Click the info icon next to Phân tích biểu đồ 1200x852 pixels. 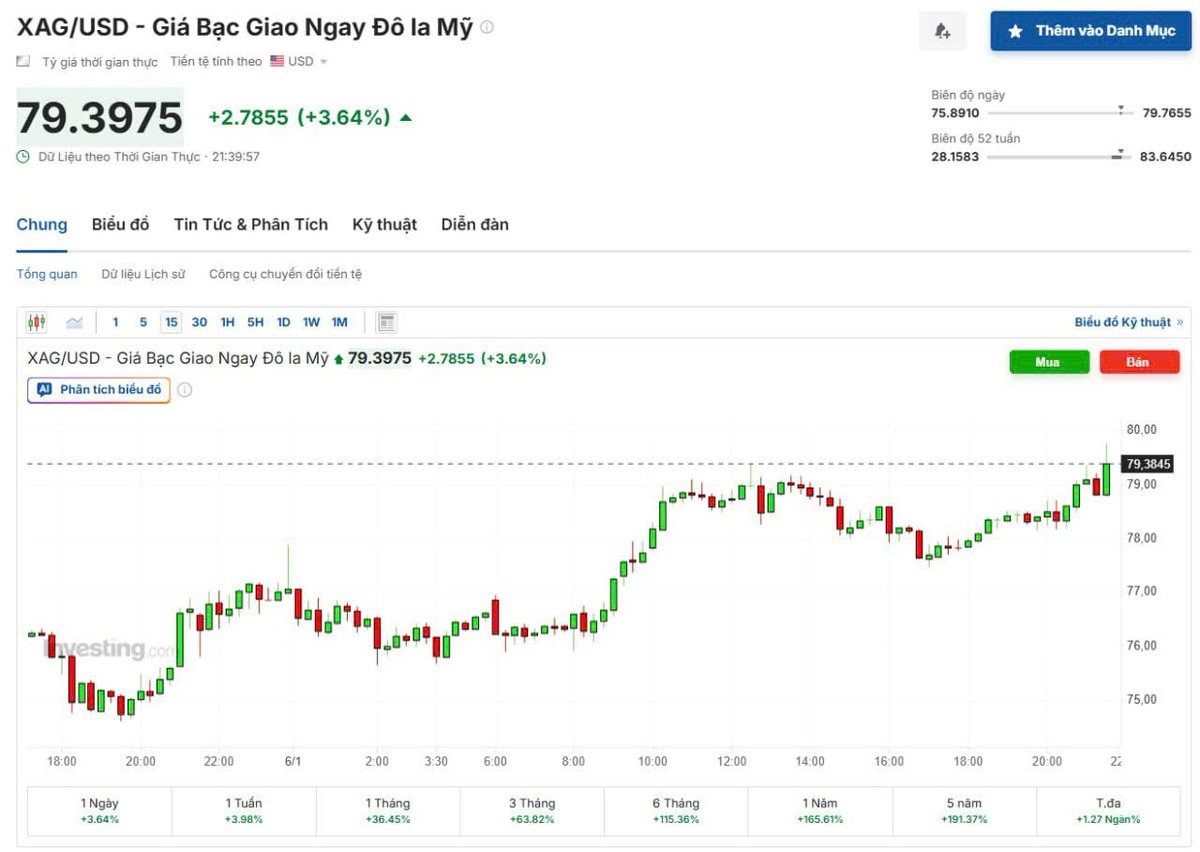(x=184, y=390)
